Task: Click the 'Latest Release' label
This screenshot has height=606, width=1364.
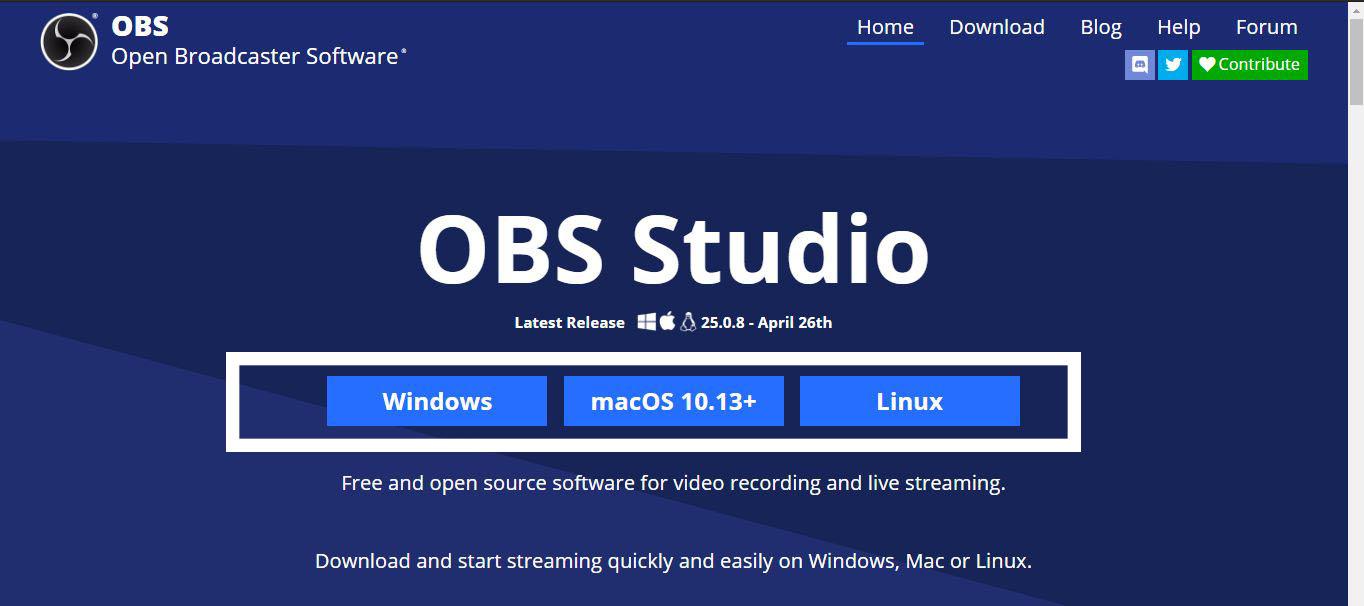Action: pos(569,322)
